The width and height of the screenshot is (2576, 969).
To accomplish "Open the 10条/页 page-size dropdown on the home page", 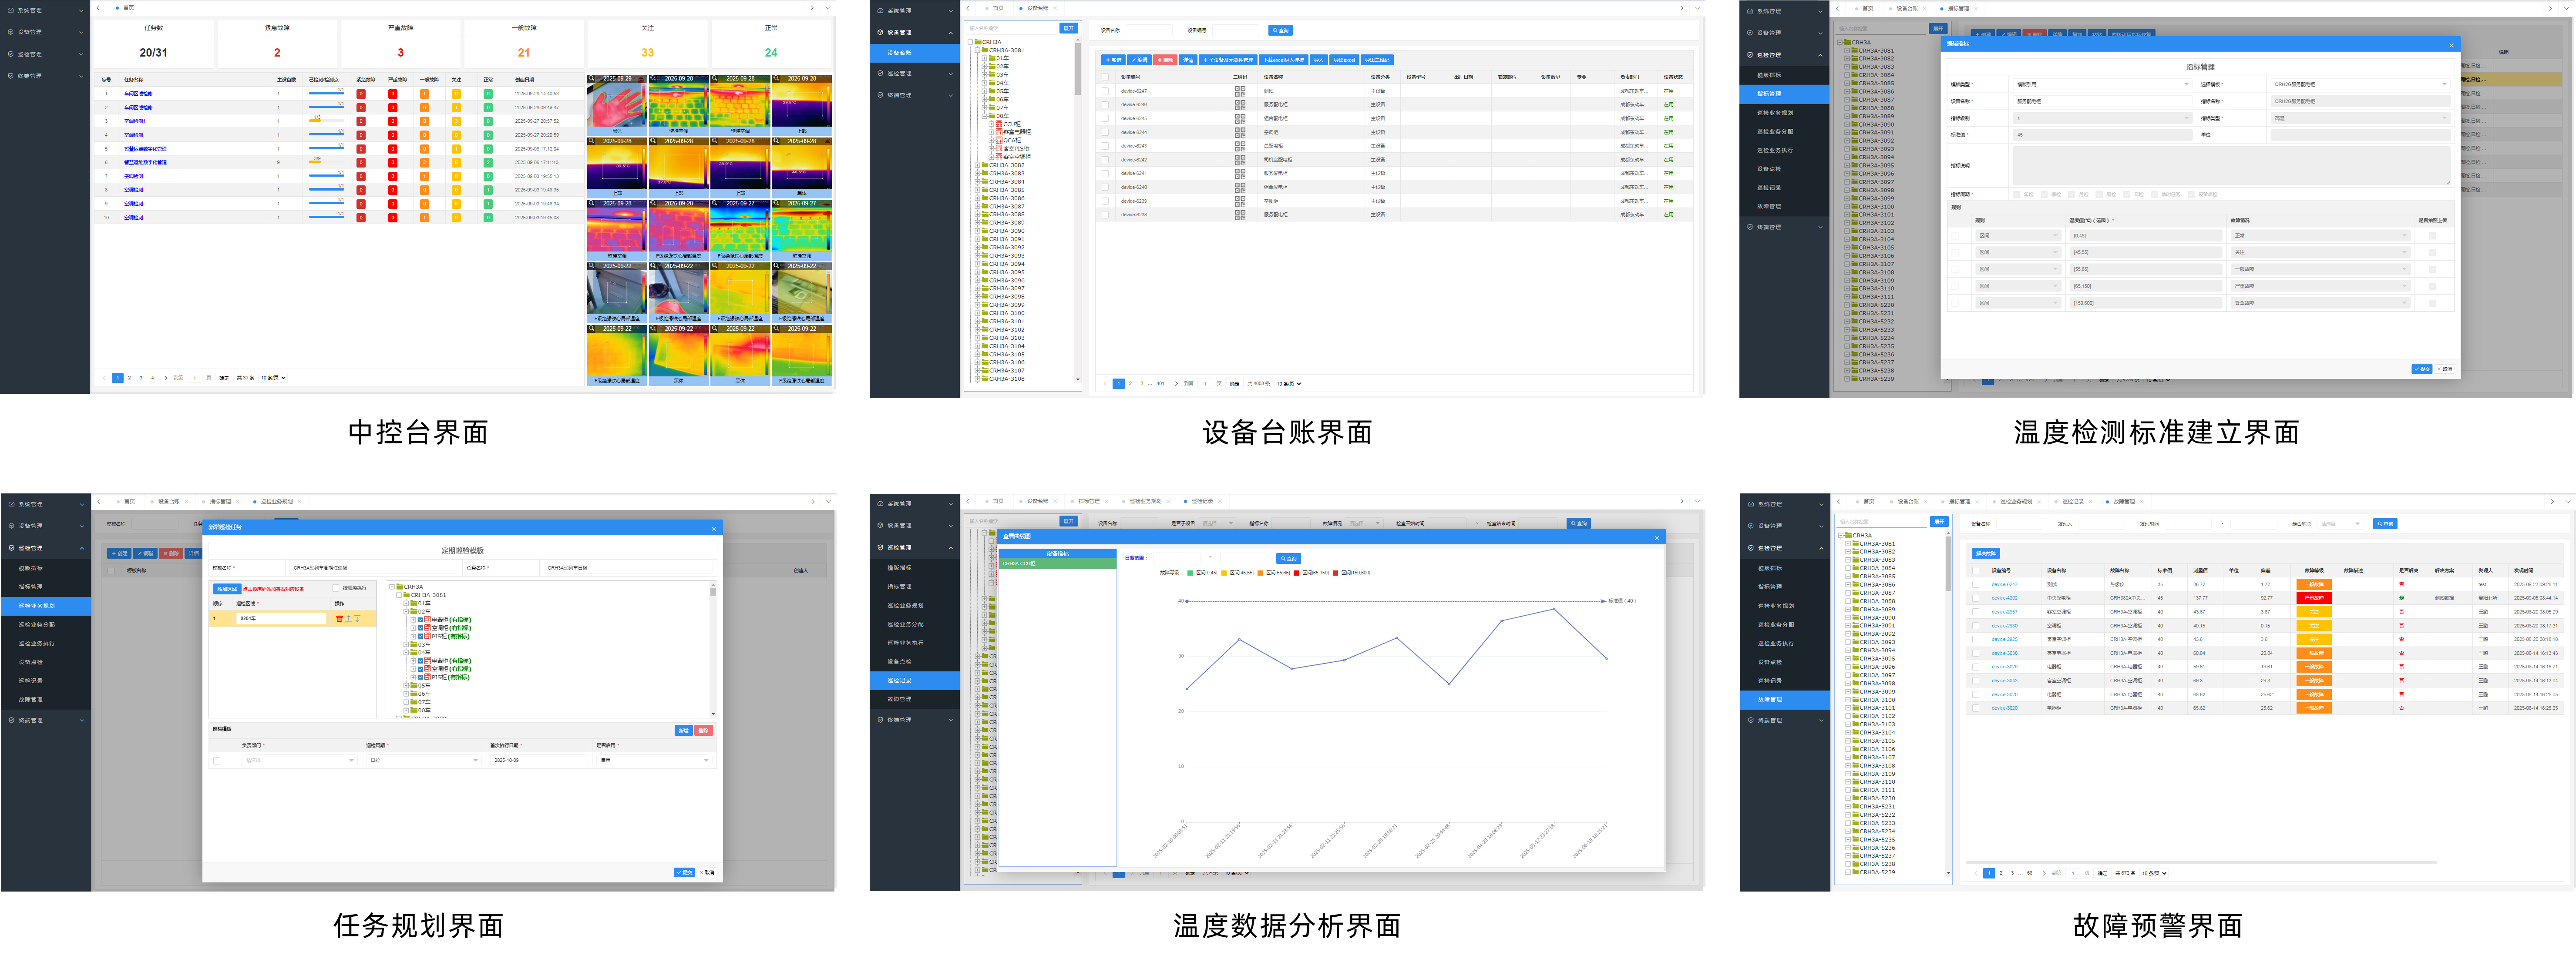I will coord(273,378).
